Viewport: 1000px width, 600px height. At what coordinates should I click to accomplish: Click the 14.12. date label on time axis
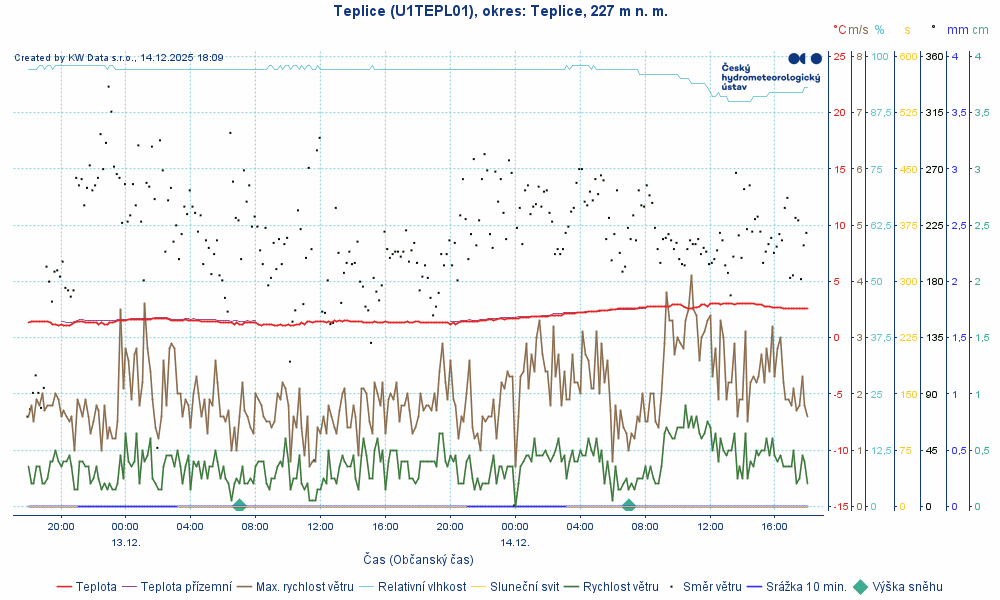(x=514, y=542)
